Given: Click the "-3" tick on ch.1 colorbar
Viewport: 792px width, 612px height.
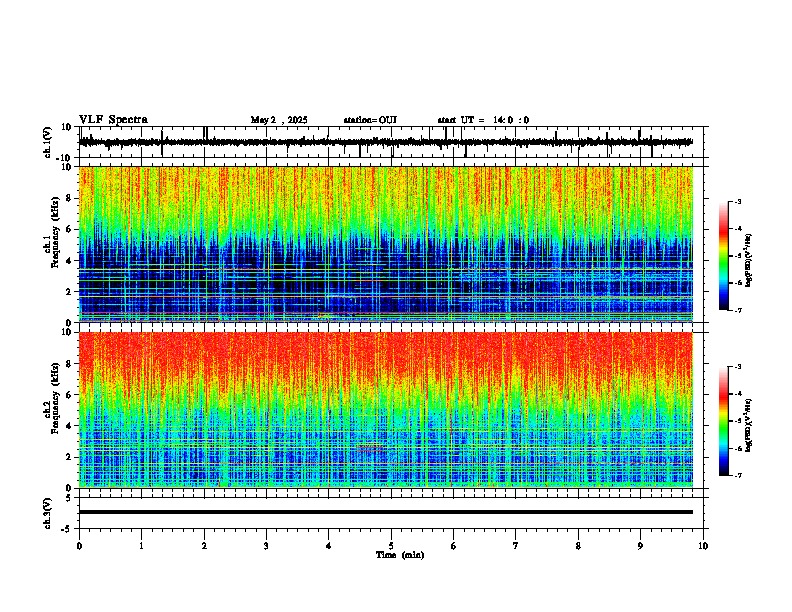Looking at the screenshot, I should point(737,202).
